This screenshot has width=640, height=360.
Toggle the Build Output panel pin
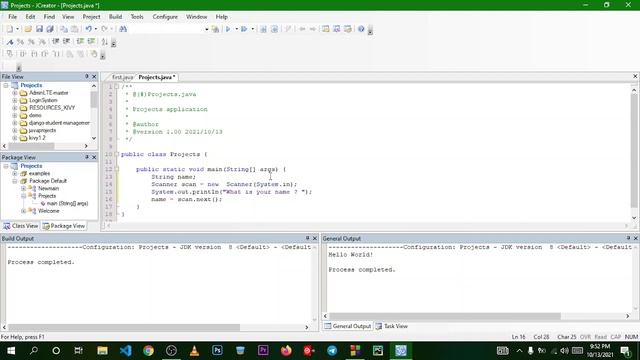pyautogui.click(x=307, y=238)
